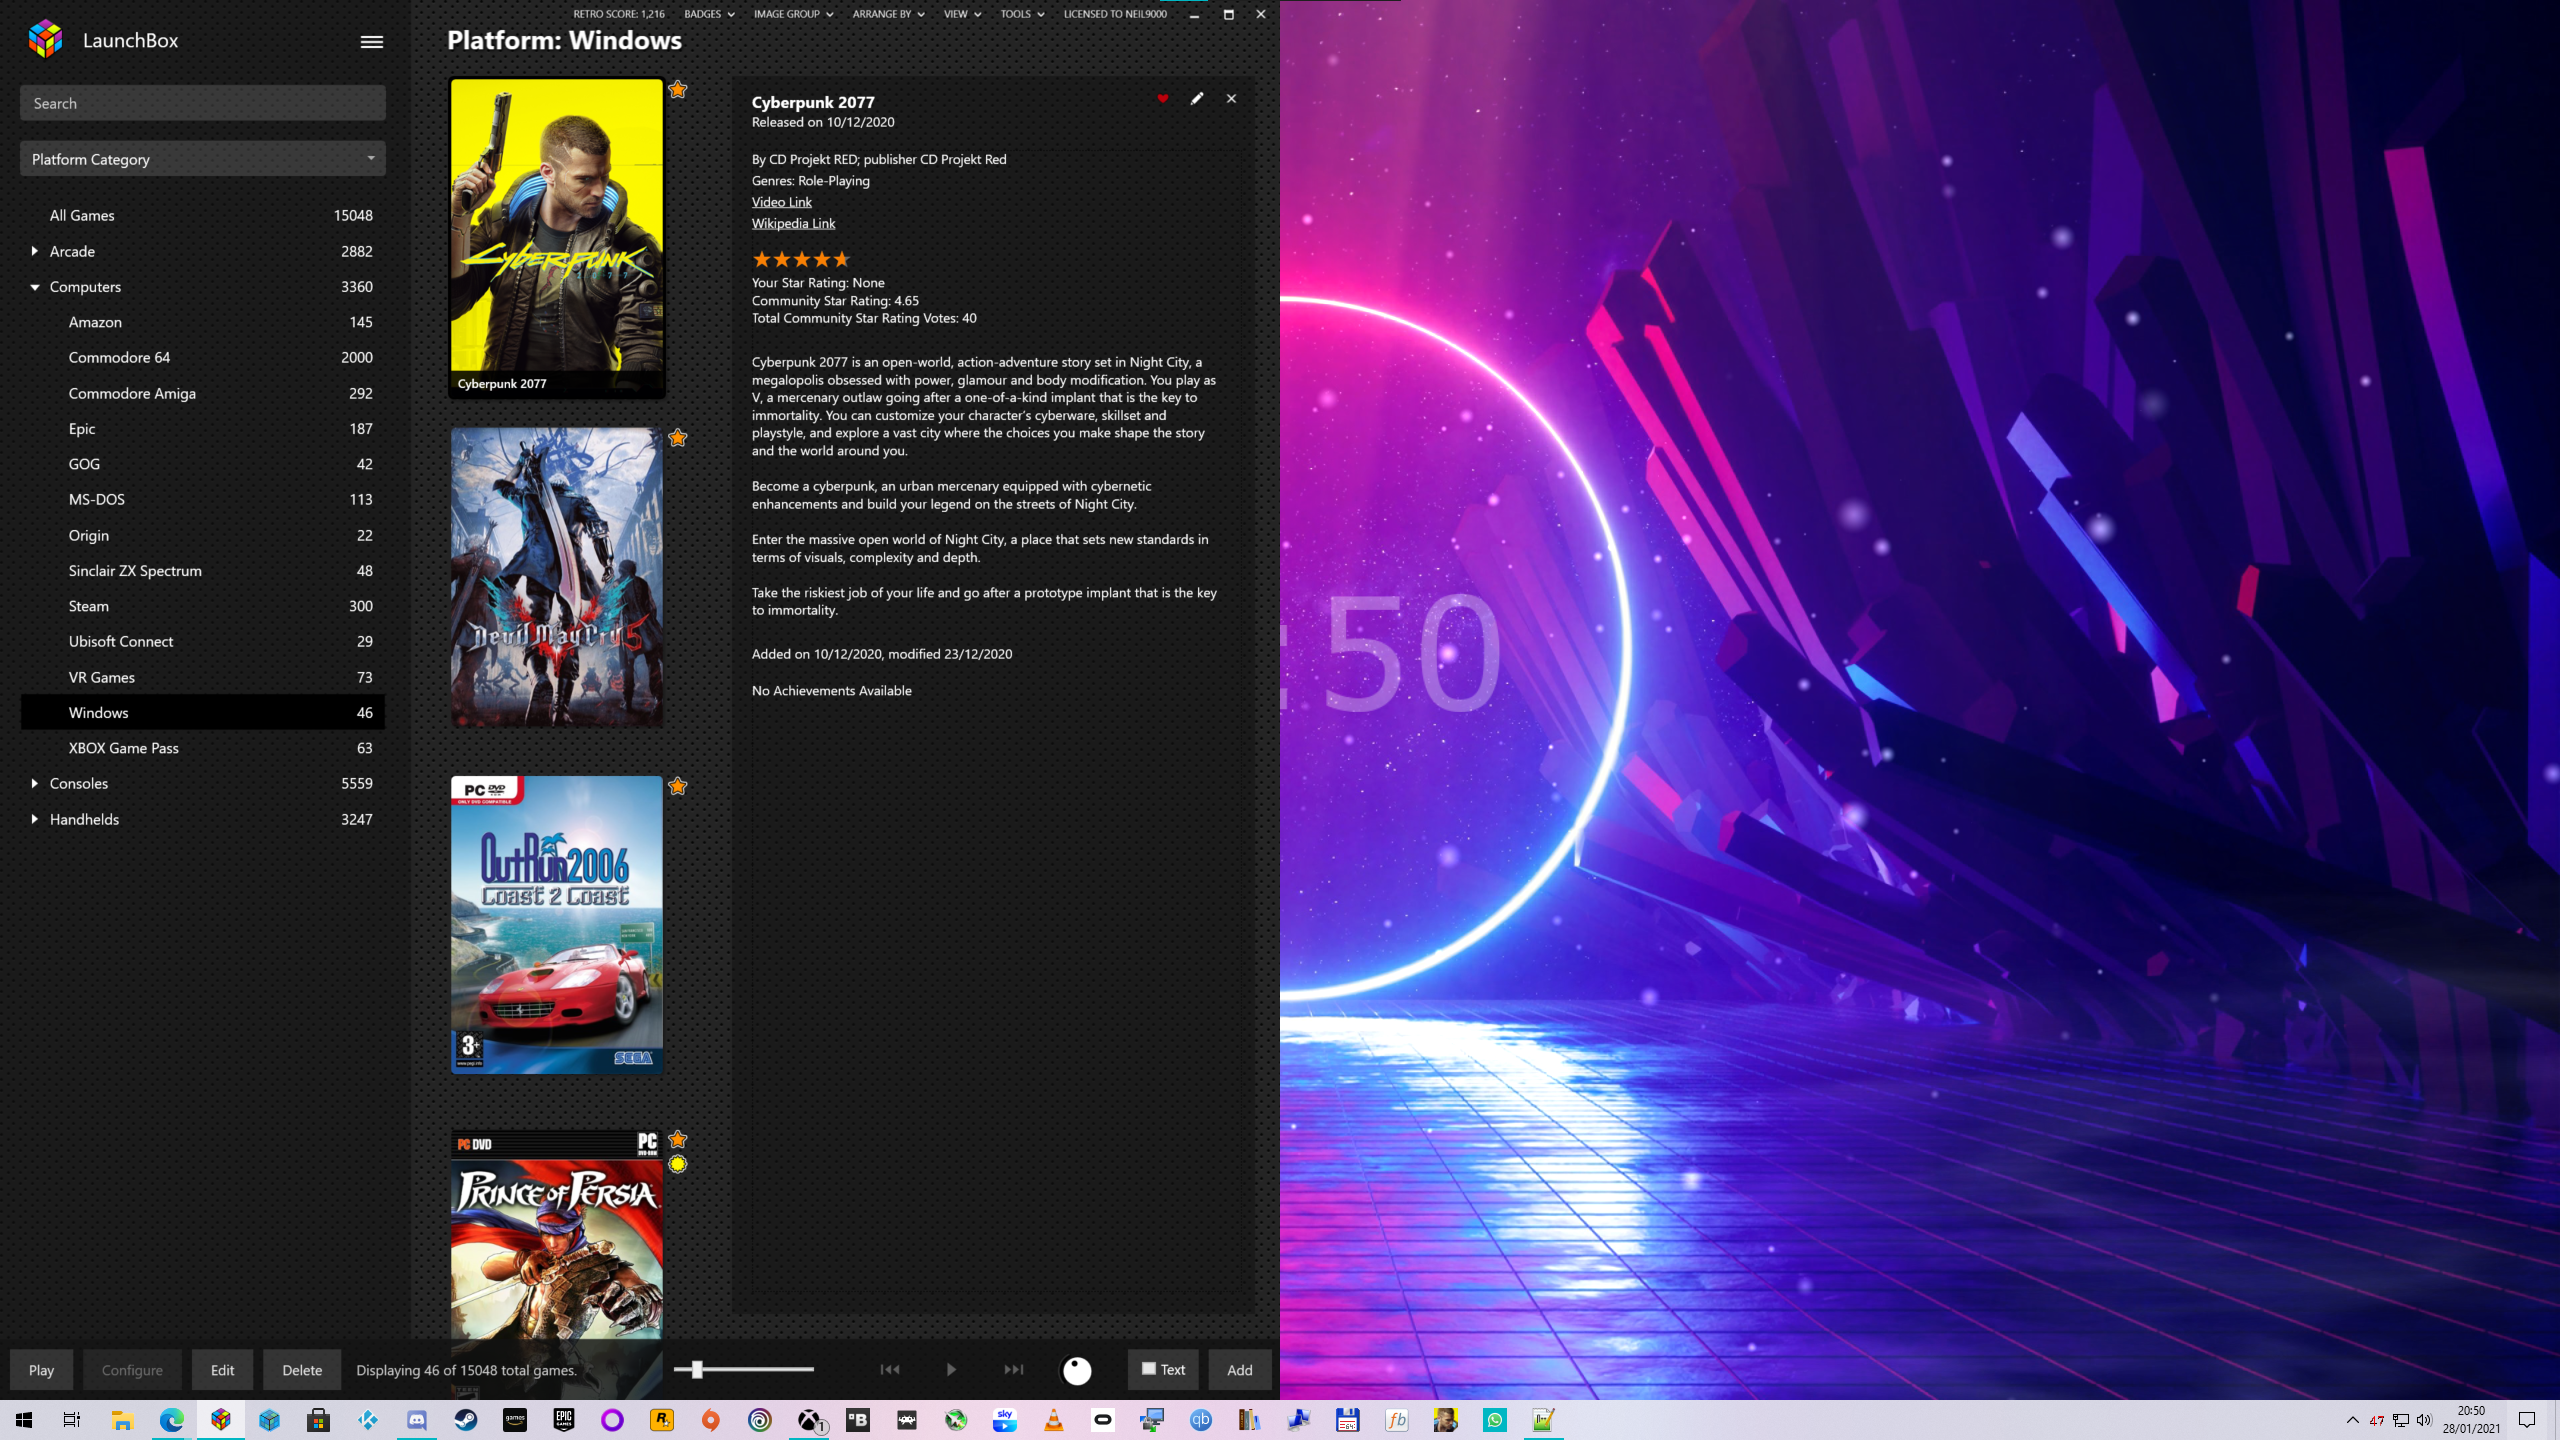Open Rockstar Games launcher from taskbar
The width and height of the screenshot is (2560, 1440).
coord(662,1420)
